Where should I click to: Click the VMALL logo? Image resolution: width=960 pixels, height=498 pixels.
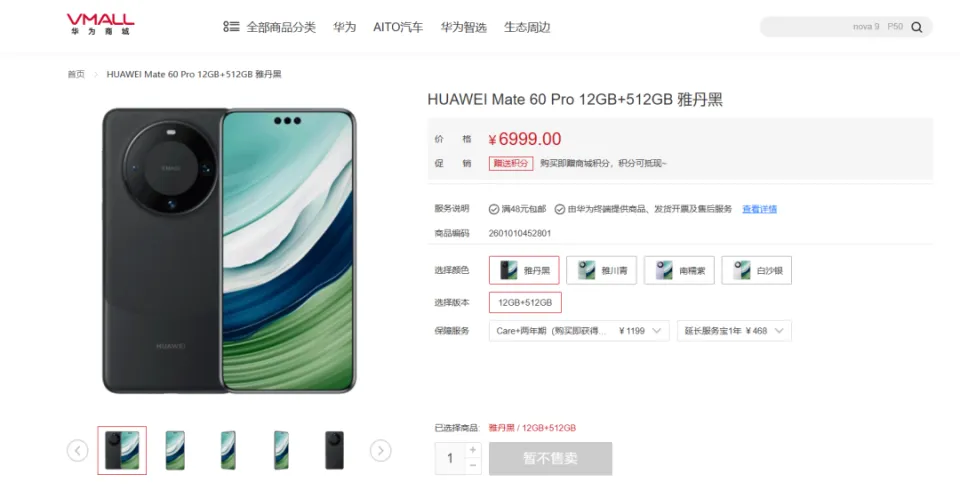click(x=100, y=25)
